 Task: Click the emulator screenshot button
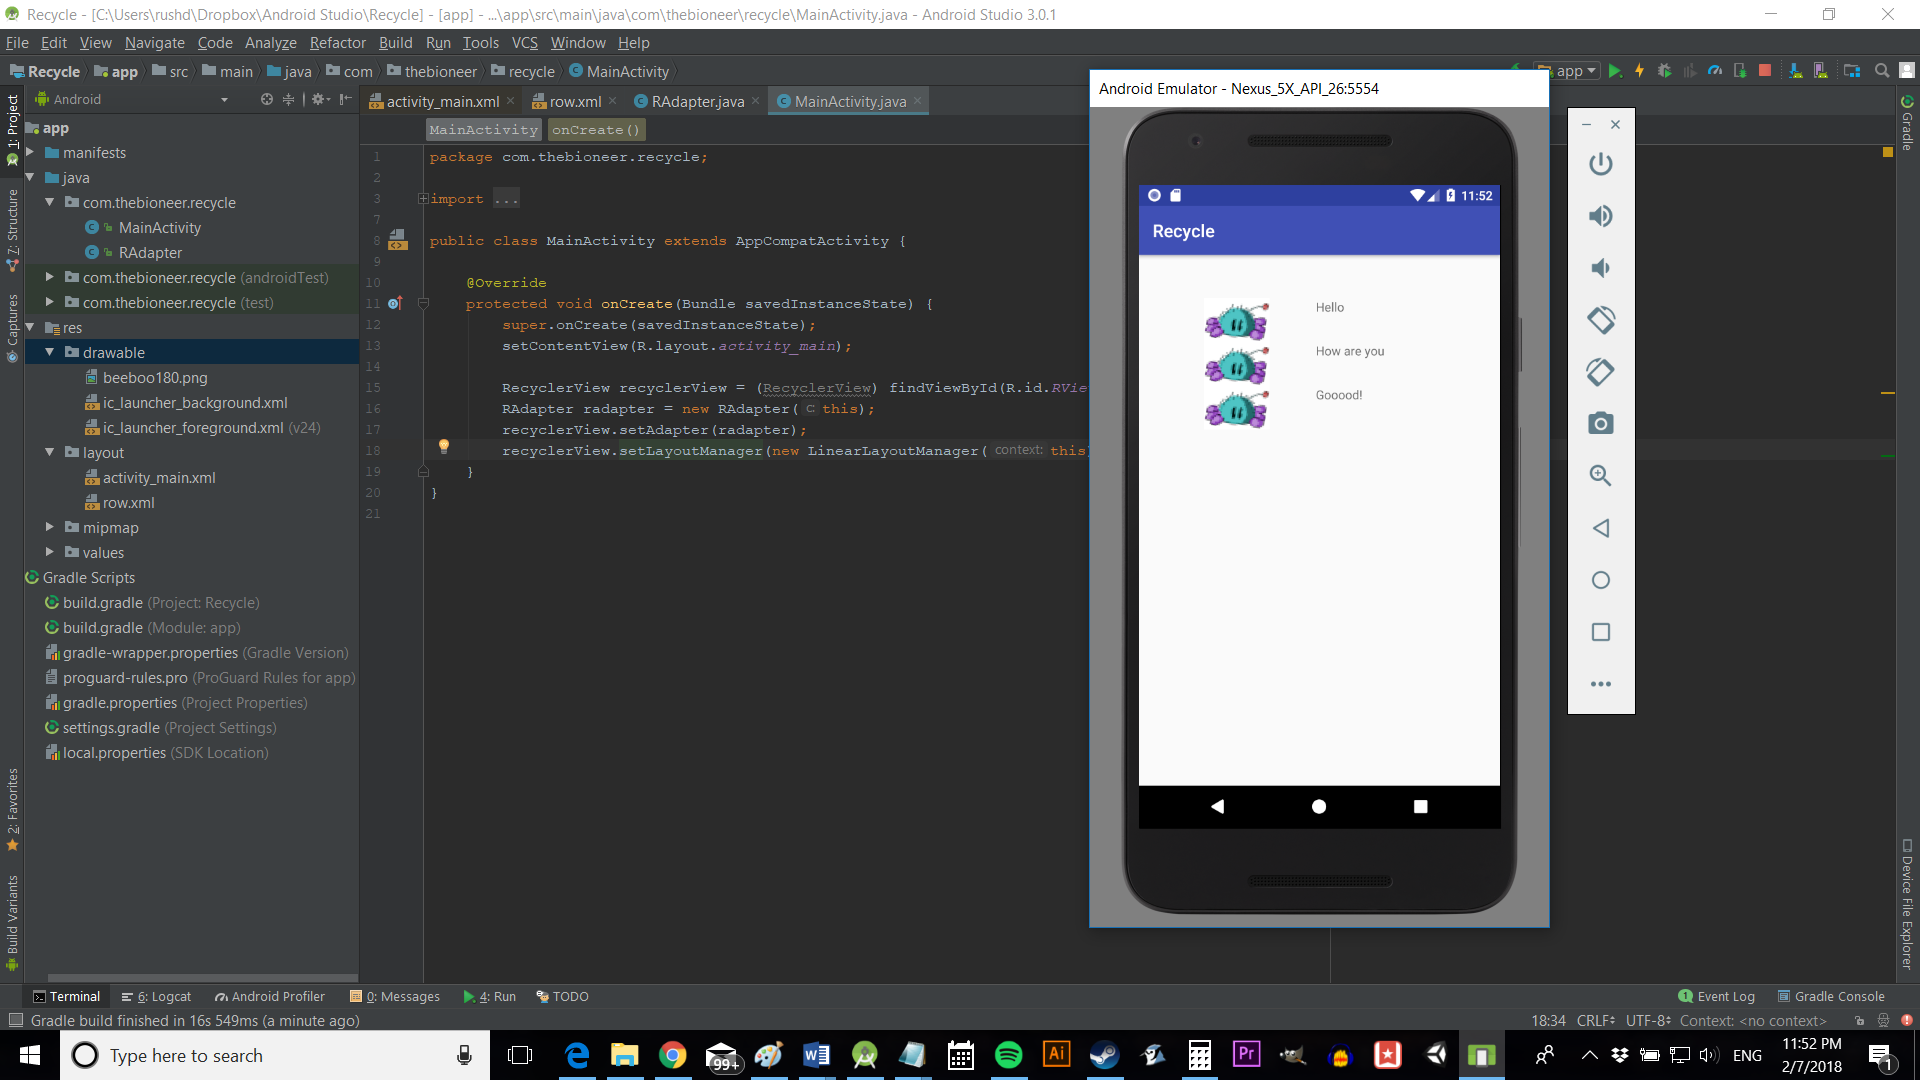coord(1600,422)
